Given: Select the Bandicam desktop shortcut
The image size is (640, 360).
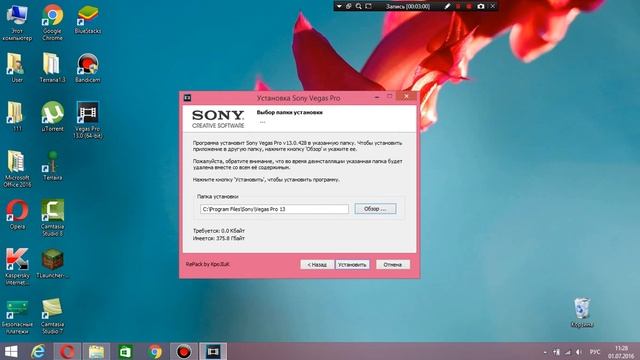Looking at the screenshot, I should 88,68.
